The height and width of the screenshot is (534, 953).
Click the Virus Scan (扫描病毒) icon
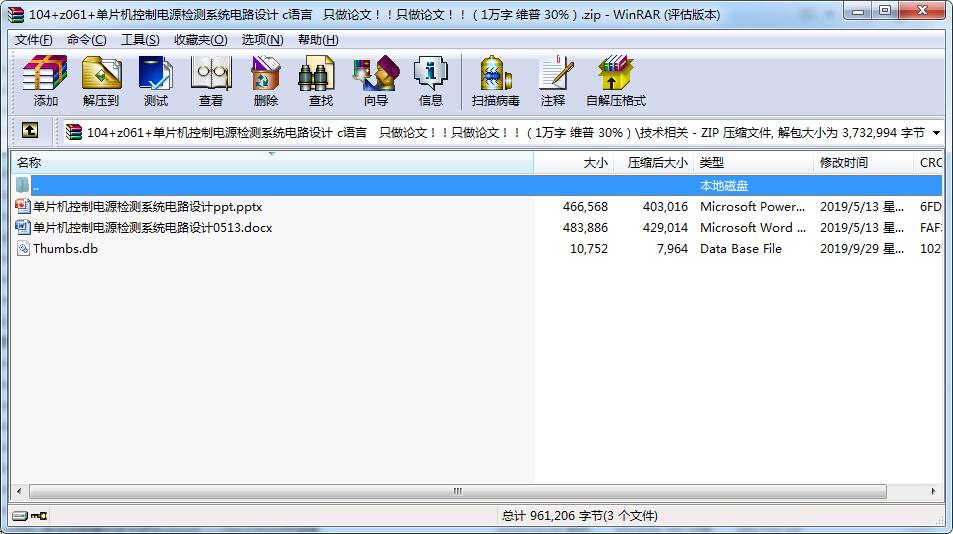point(495,73)
